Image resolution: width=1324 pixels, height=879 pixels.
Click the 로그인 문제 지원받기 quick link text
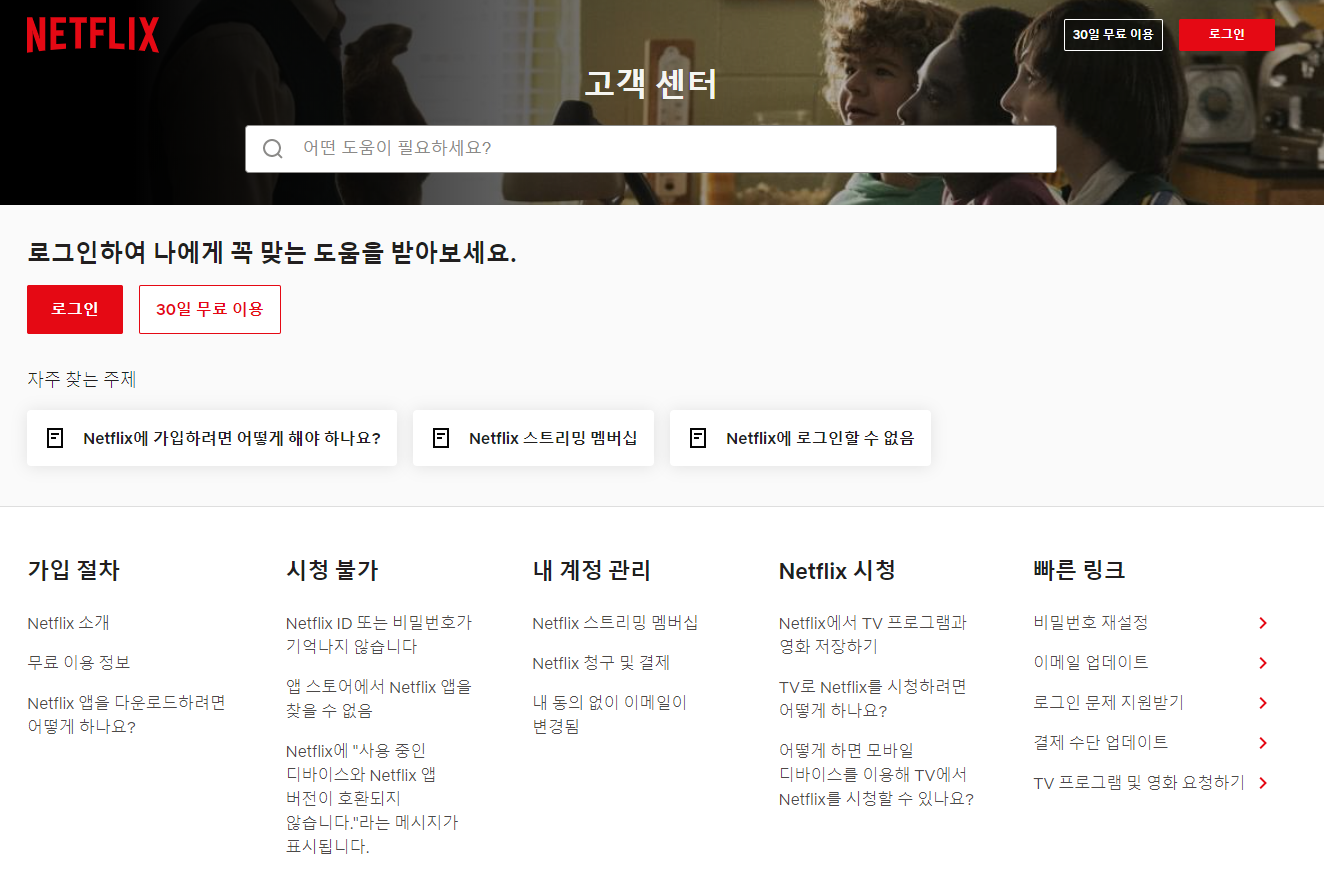point(1108,703)
